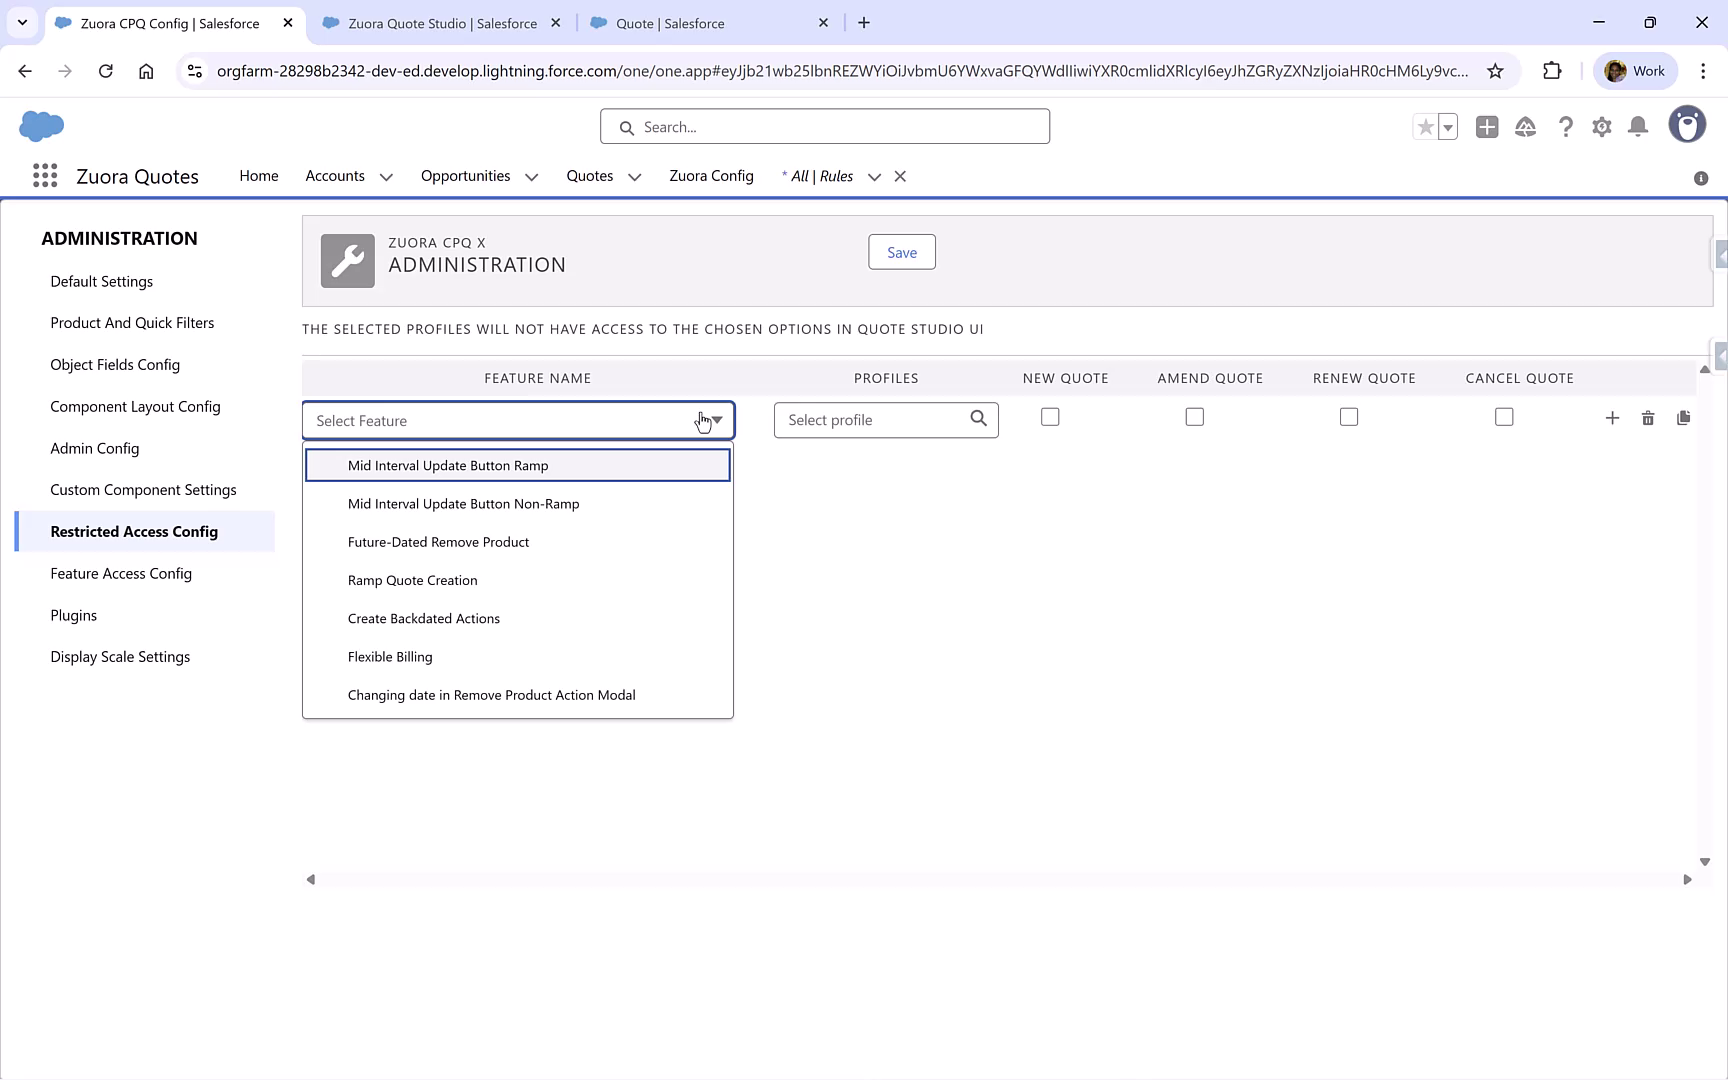Click the Save button

[x=901, y=252]
